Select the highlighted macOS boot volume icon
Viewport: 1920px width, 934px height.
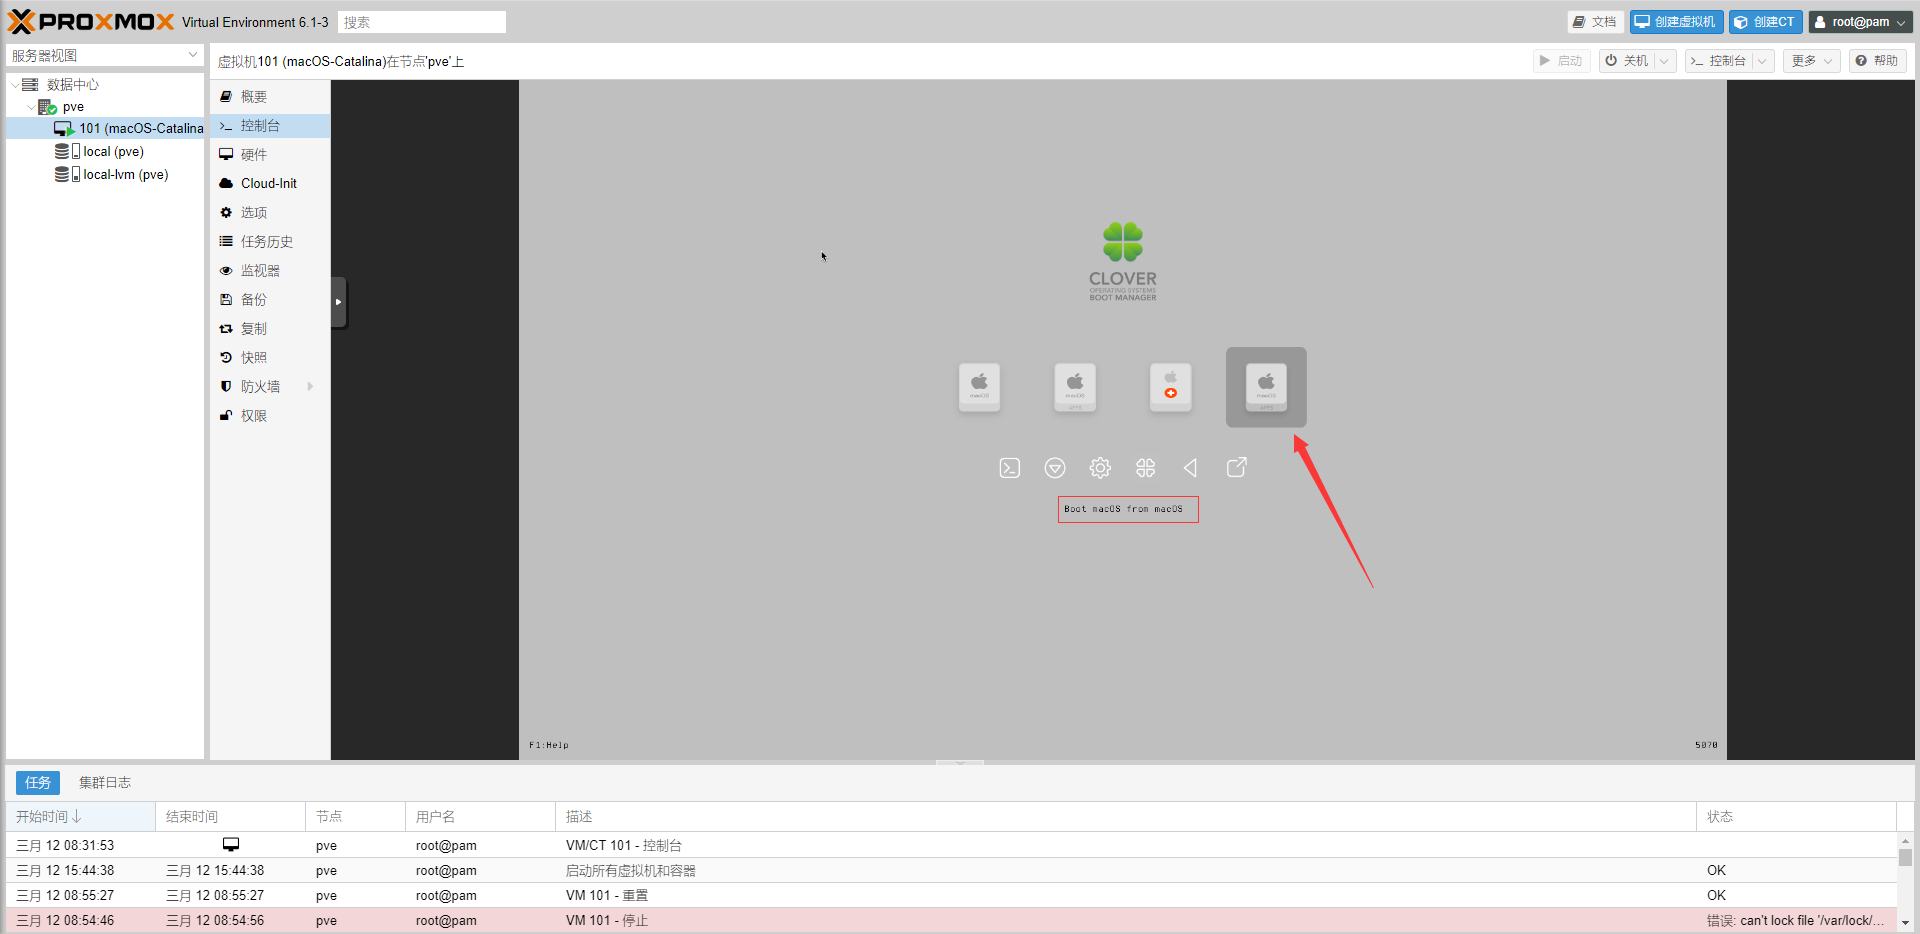[1266, 387]
